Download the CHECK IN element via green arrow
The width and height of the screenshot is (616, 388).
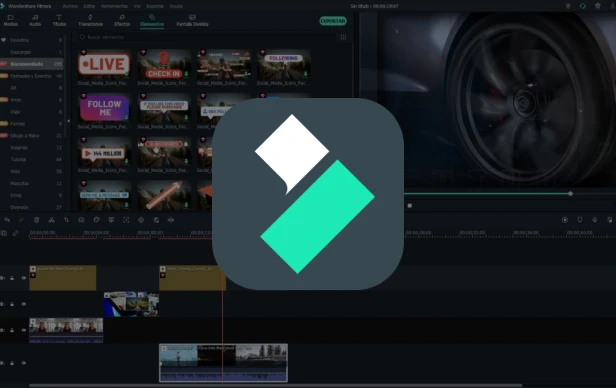pos(186,74)
